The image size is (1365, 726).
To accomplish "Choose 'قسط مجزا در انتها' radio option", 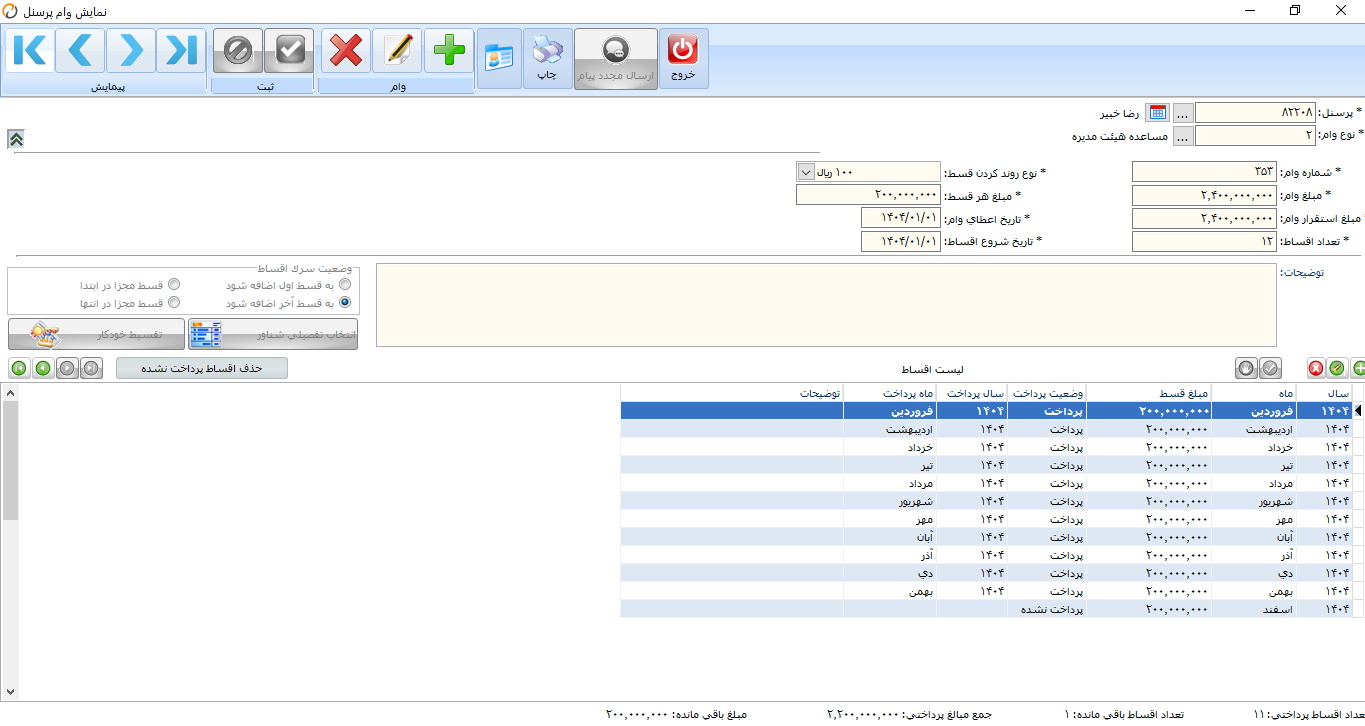I will tap(174, 302).
